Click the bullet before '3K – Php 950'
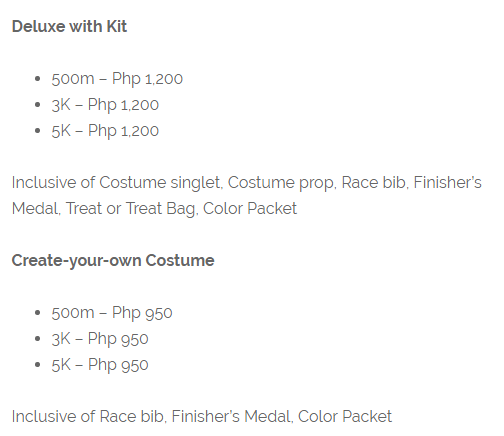Screen dimensions: 504x436 click(x=37, y=339)
